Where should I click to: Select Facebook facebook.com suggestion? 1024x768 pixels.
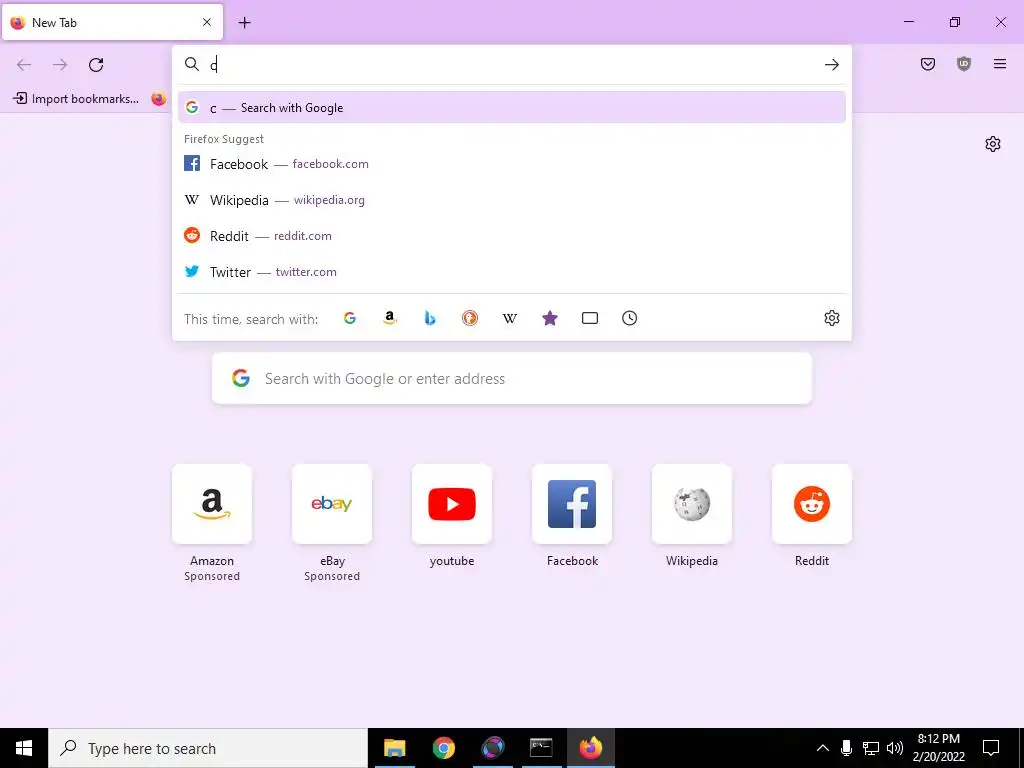(x=511, y=164)
